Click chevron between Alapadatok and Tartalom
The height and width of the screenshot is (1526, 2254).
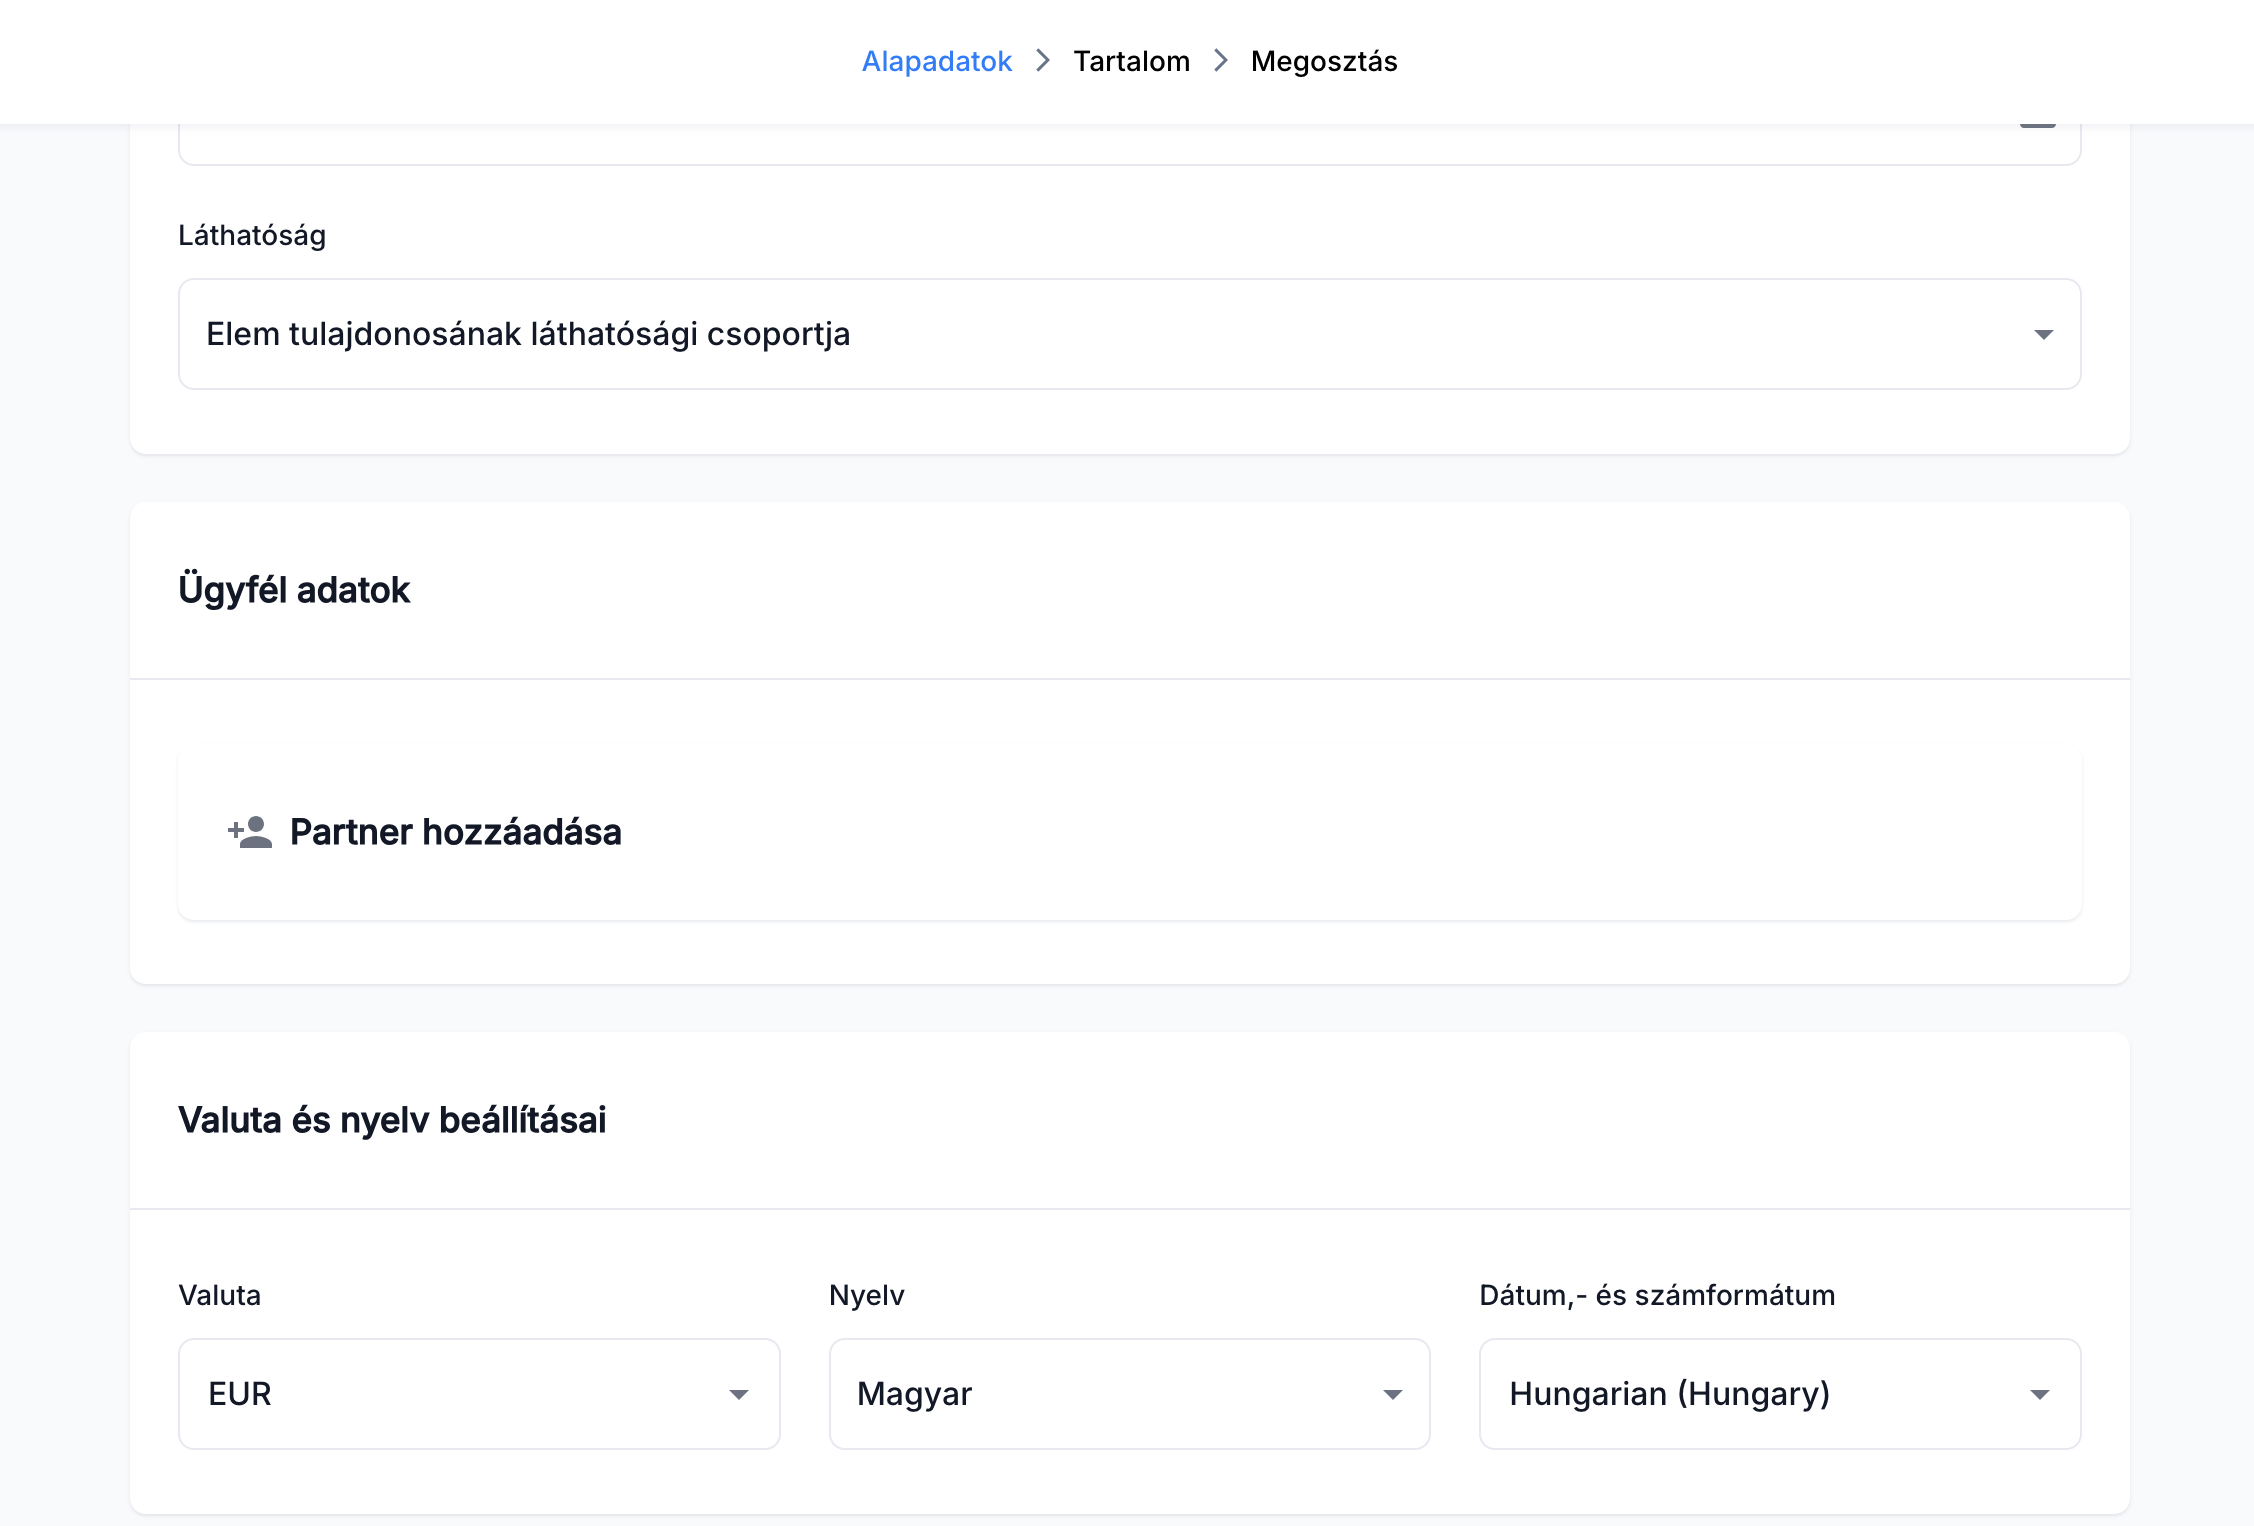(x=1042, y=61)
